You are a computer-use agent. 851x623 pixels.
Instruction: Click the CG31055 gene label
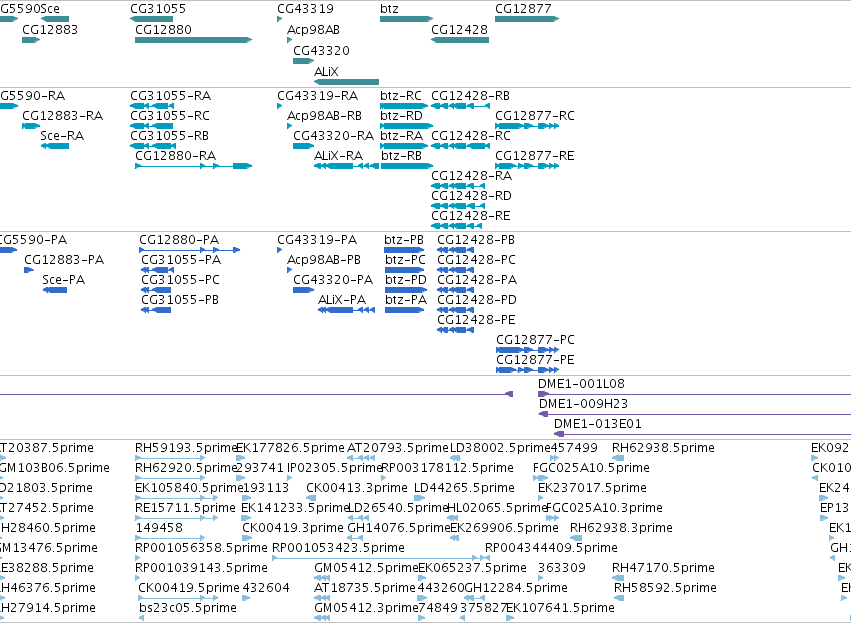pyautogui.click(x=158, y=9)
